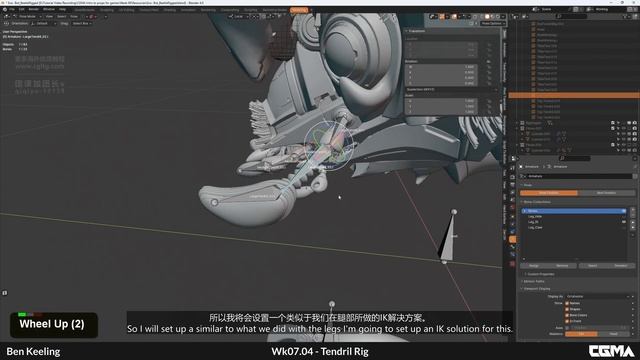Open the Edit menu
Screen dimensions: 640x360
(x=21, y=9)
